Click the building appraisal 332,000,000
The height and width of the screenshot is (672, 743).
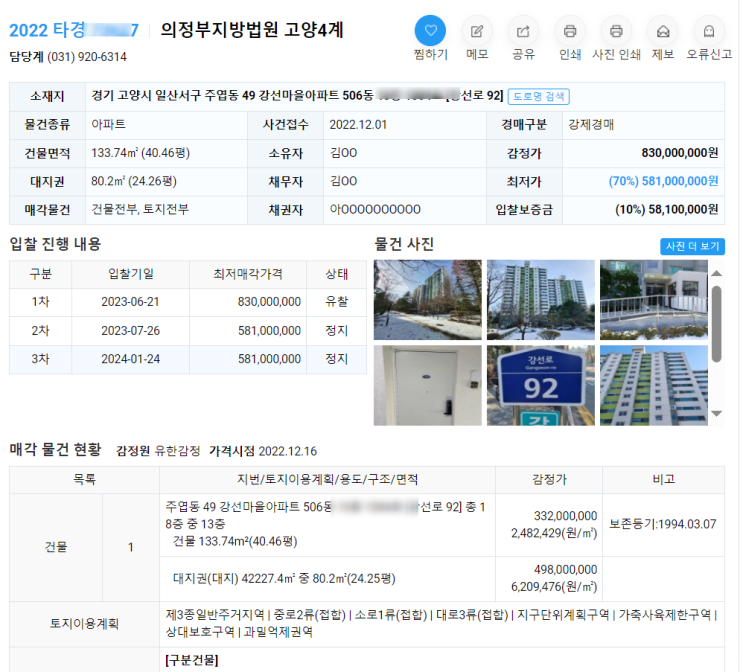tap(565, 516)
